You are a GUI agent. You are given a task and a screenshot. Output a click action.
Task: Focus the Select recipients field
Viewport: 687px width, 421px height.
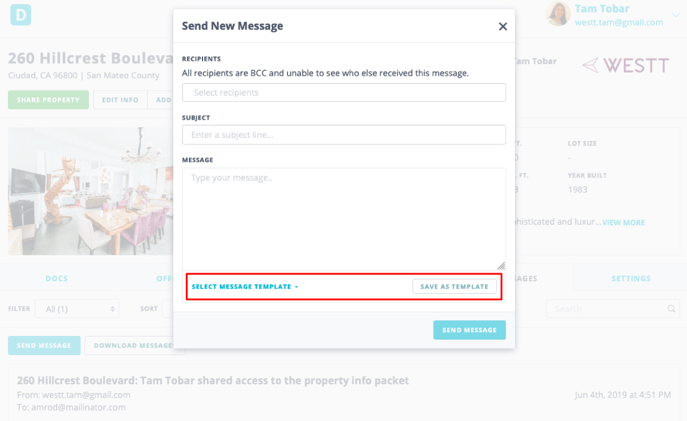[344, 92]
